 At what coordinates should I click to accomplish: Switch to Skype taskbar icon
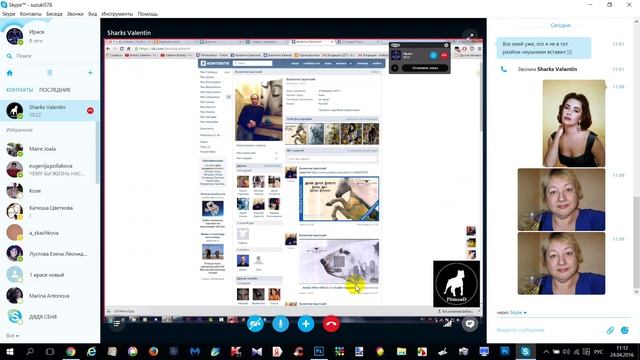click(525, 351)
